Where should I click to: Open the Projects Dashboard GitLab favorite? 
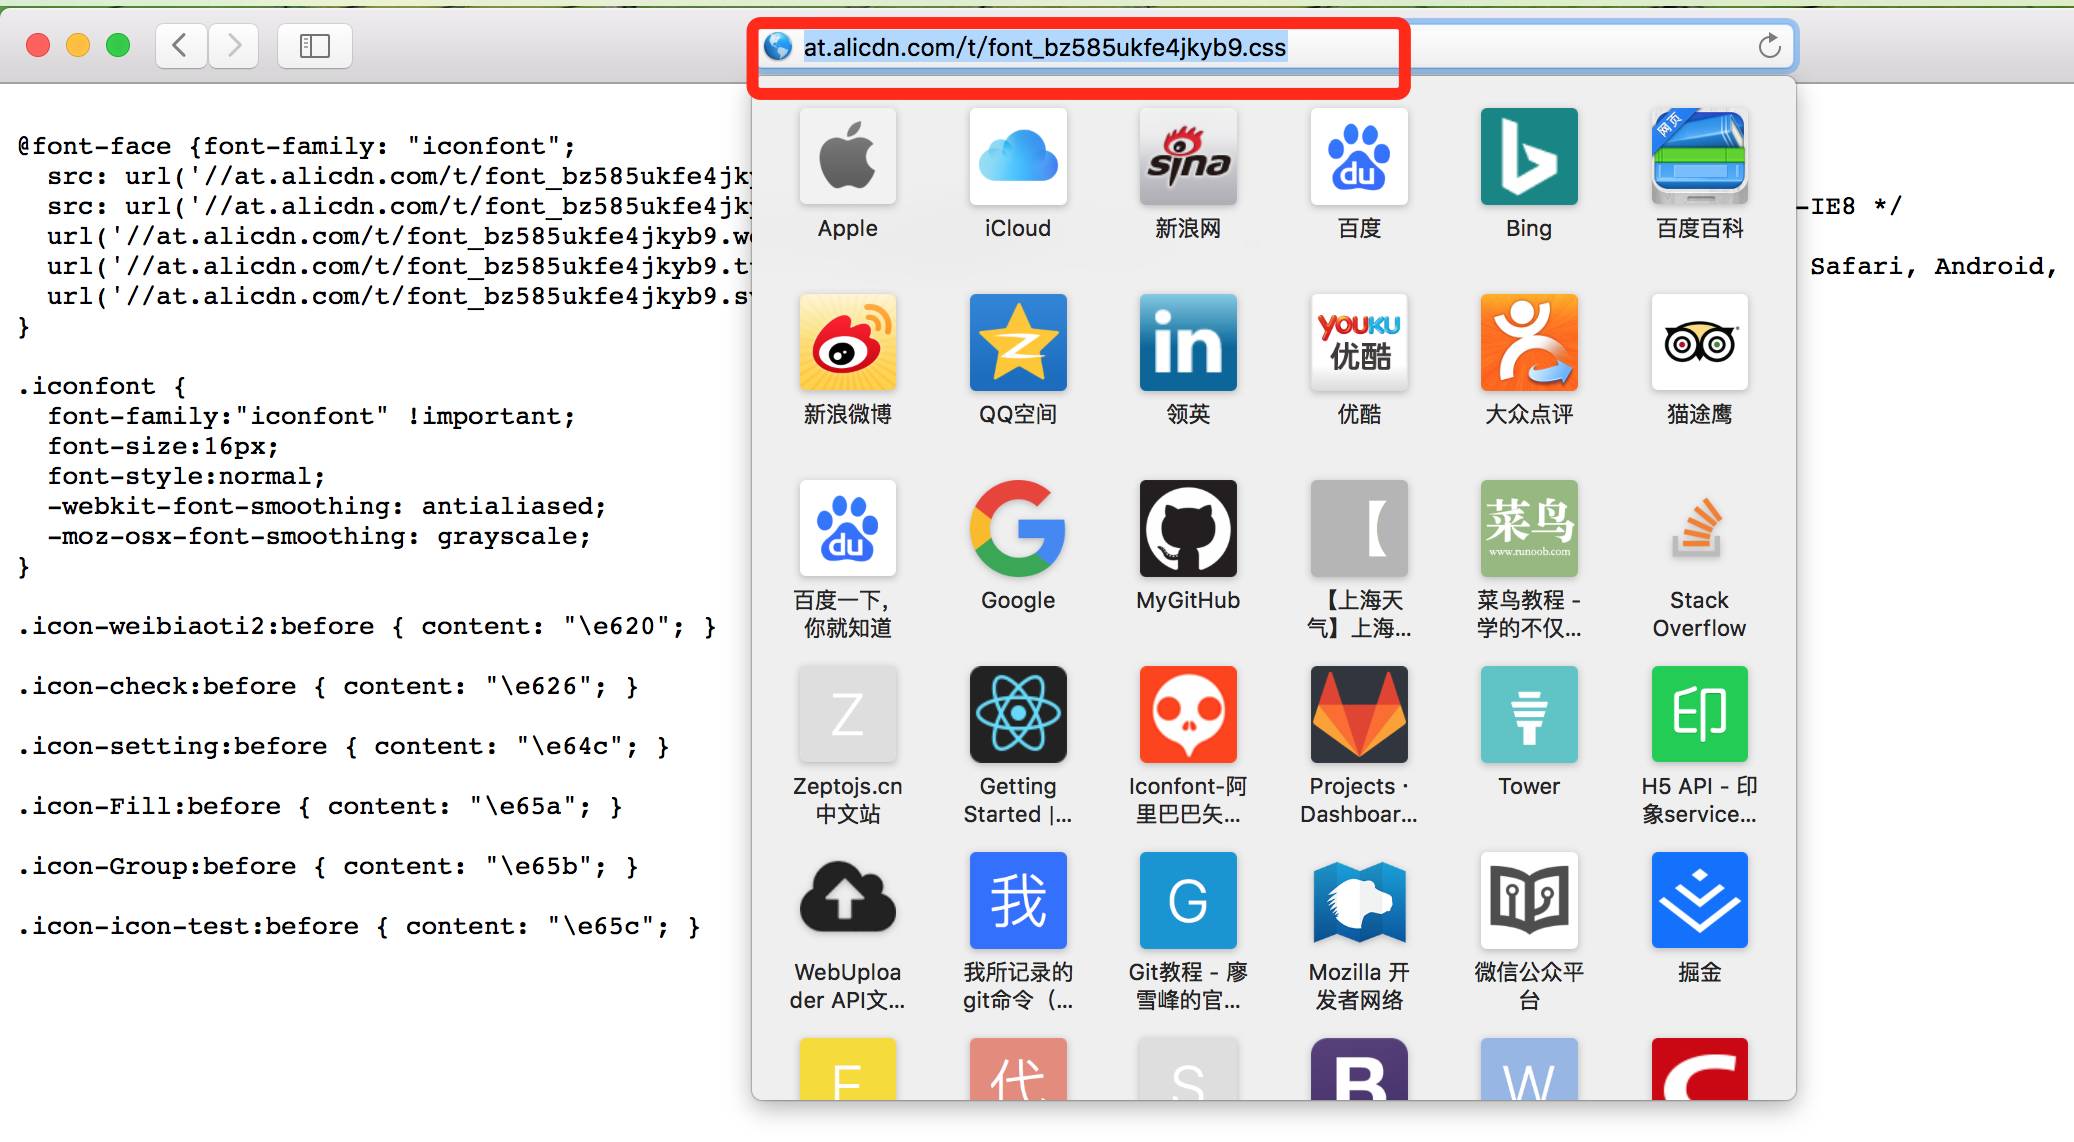coord(1358,715)
